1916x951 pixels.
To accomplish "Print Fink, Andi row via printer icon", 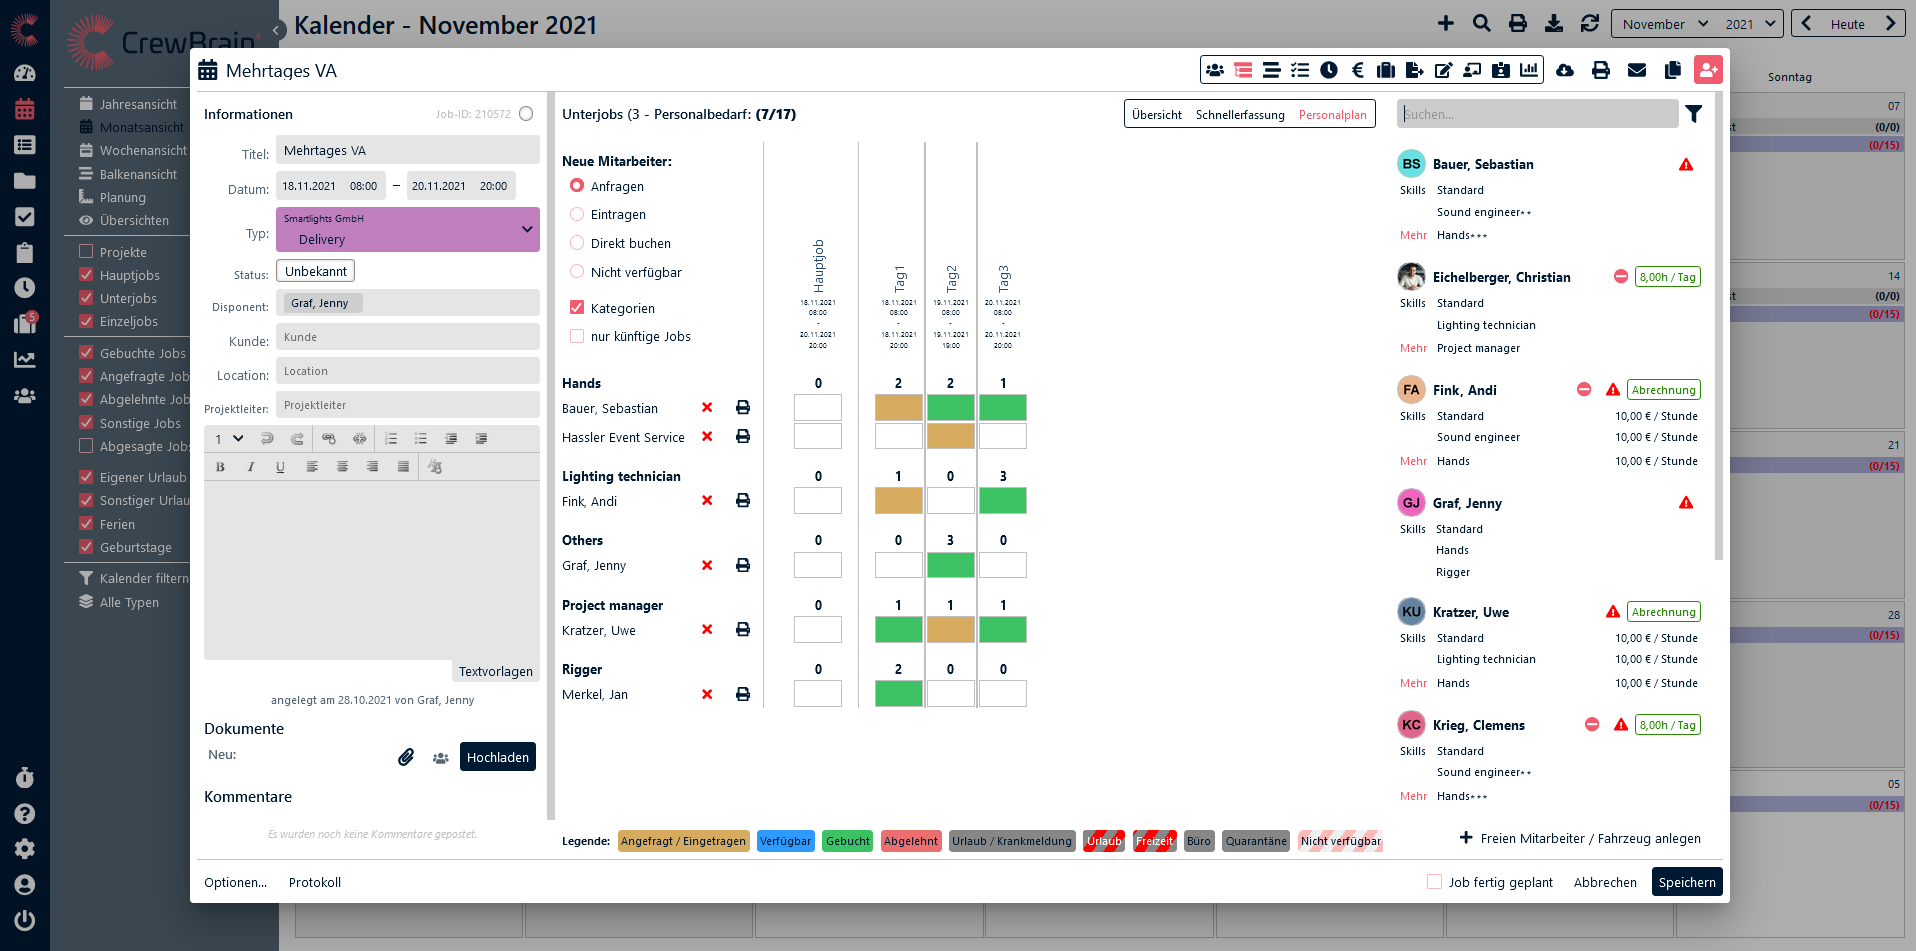I will pos(743,501).
